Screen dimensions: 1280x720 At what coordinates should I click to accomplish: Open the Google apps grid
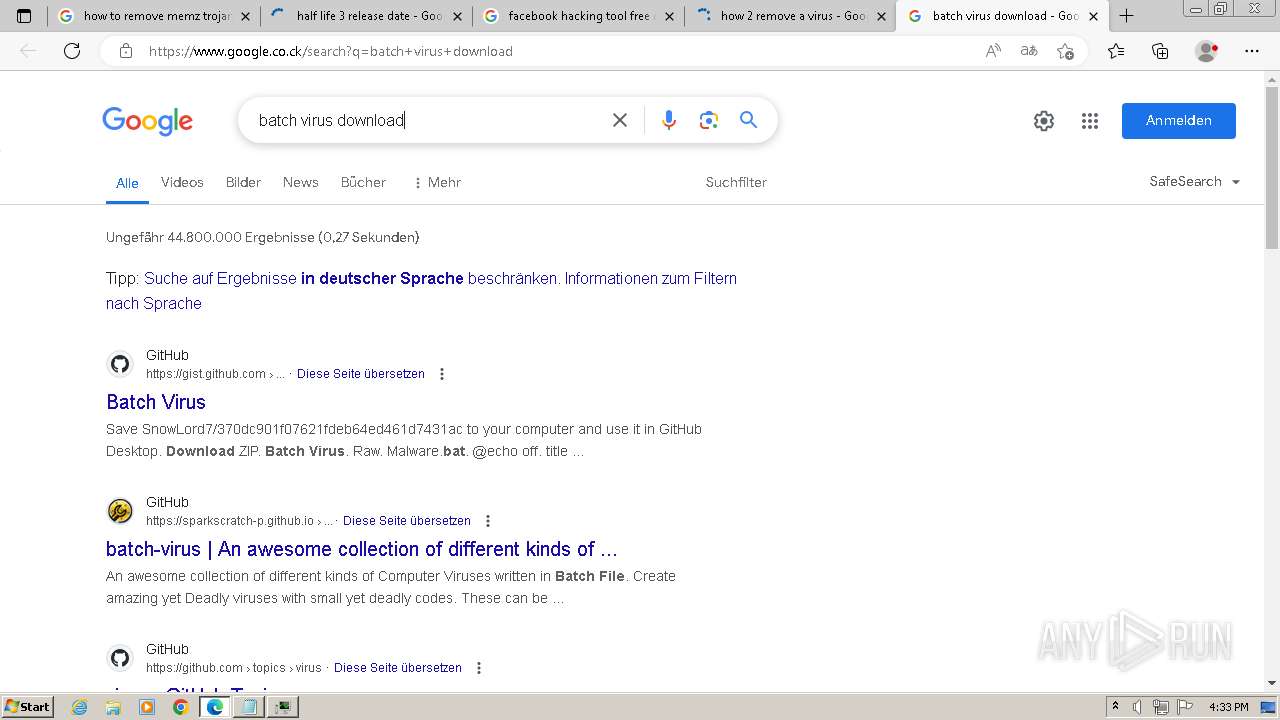(1090, 121)
